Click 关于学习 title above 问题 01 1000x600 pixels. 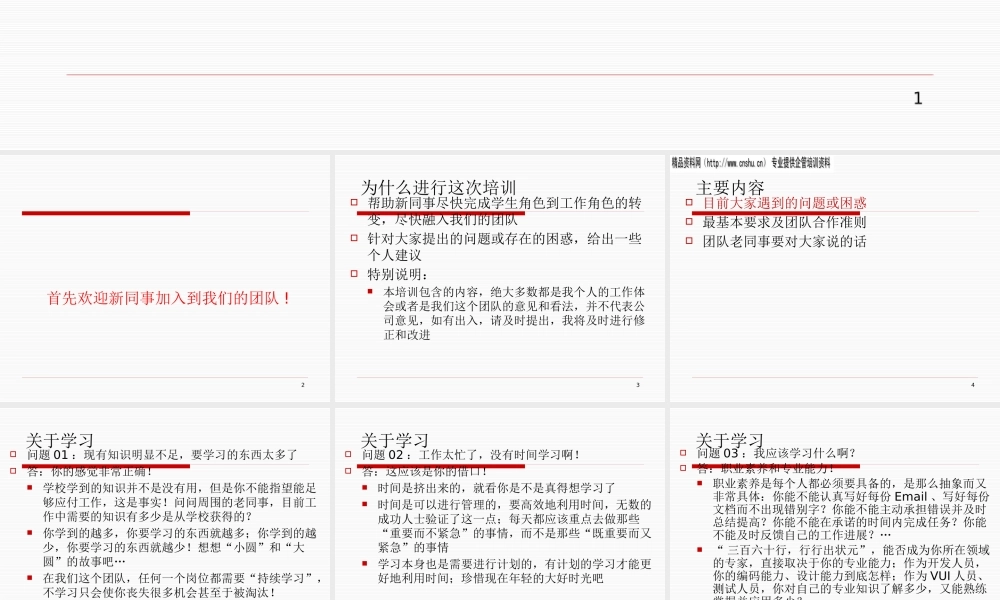point(59,440)
